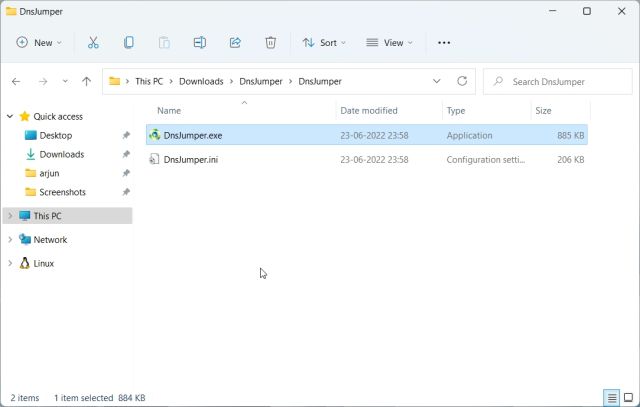Sort by Type column header
Screen dimensions: 640x407
456,111
